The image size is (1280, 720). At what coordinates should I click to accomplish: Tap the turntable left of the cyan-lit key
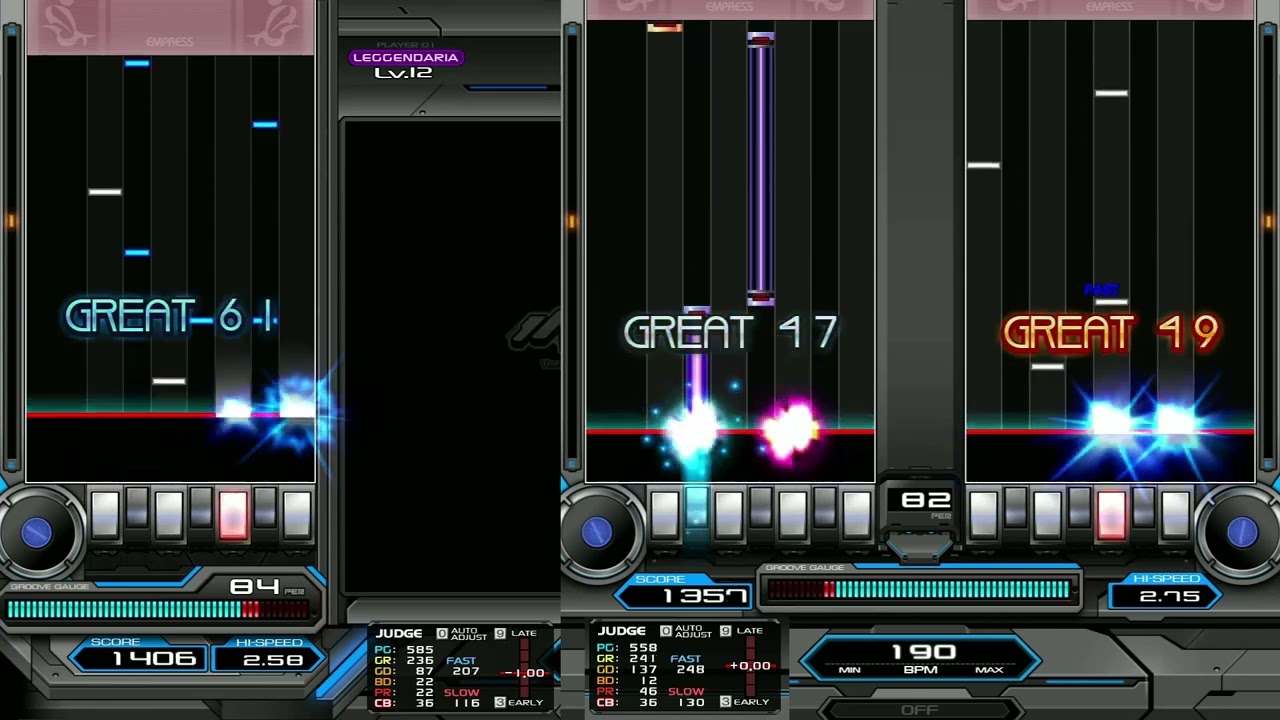click(x=597, y=532)
